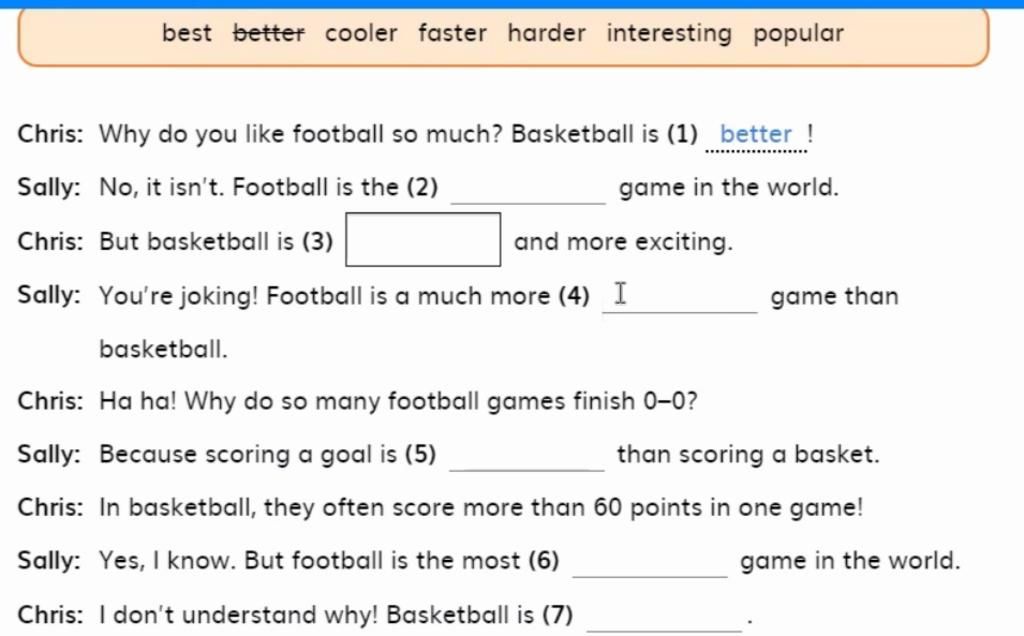Click the crossed-out word 'better' in word bank
1024x636 pixels.
coord(268,33)
